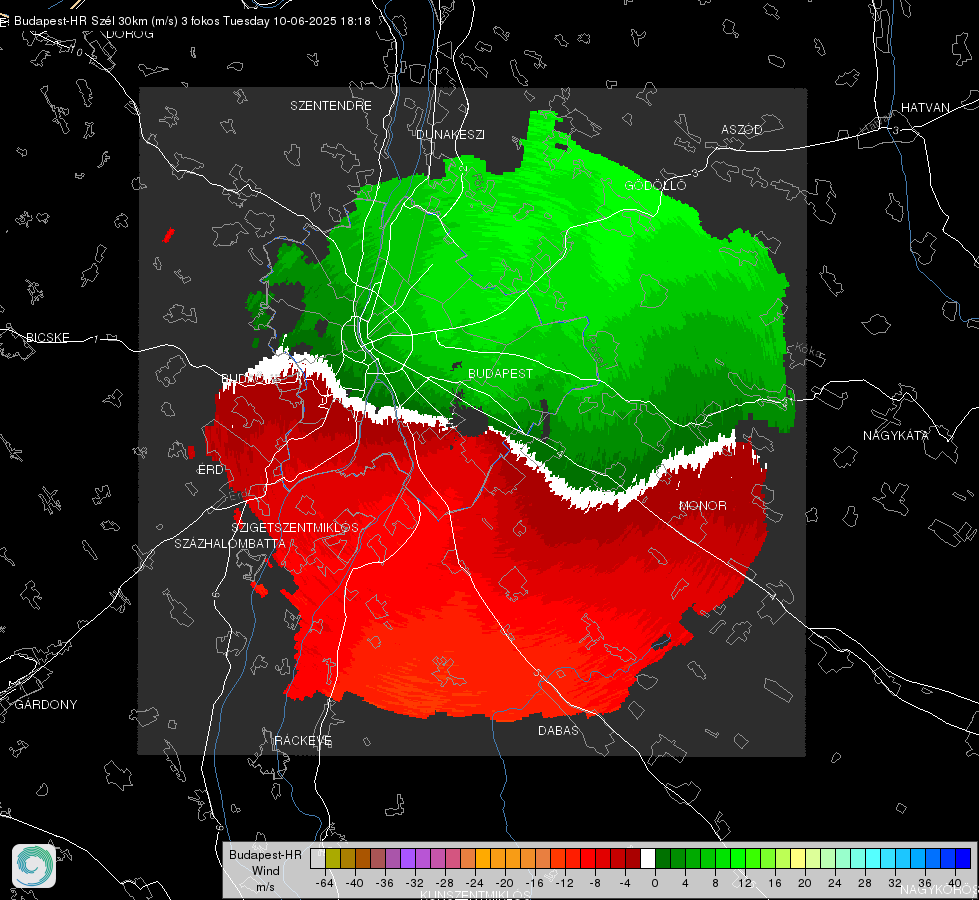Click the SZÁZHALOMBATTA map label
This screenshot has width=979, height=900.
[230, 543]
